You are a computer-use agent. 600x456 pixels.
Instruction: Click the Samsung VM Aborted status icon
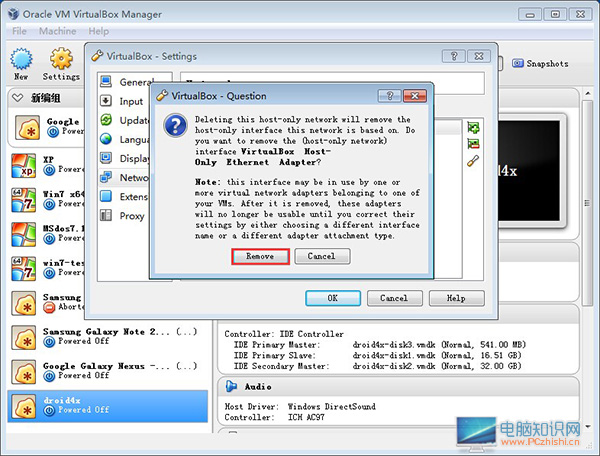click(49, 307)
